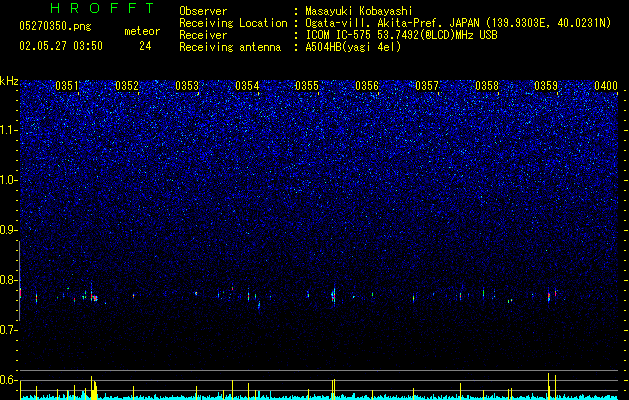
Task: Click the Ogata-vill. Akita-Pref. JAPAN location text
Action: [x=458, y=23]
